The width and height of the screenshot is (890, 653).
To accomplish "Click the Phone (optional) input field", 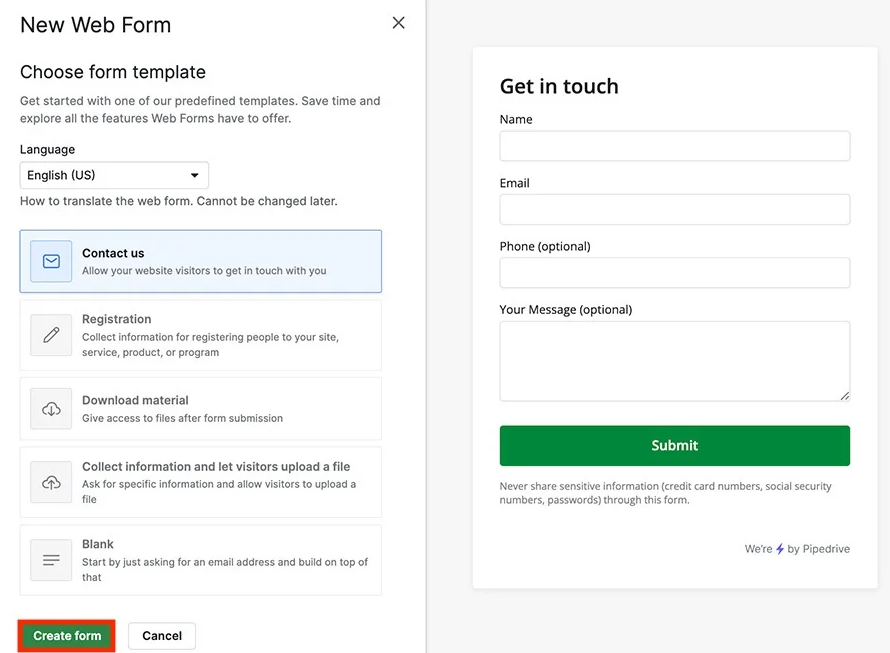I will tap(674, 272).
